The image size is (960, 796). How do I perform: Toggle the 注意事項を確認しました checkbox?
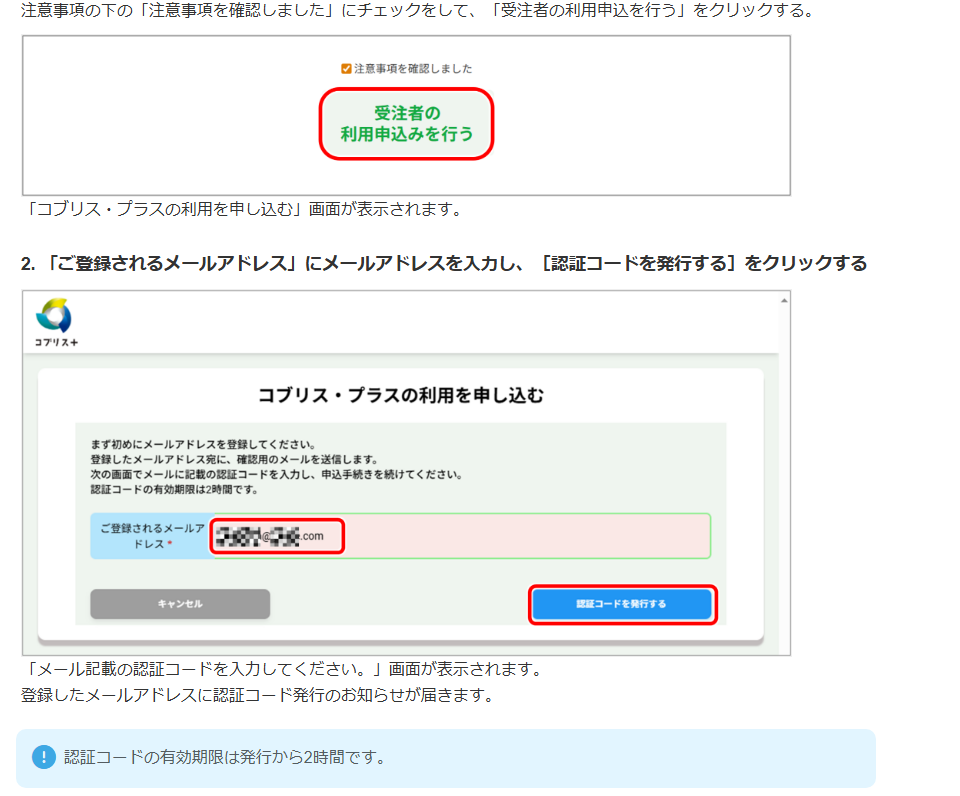pos(346,69)
